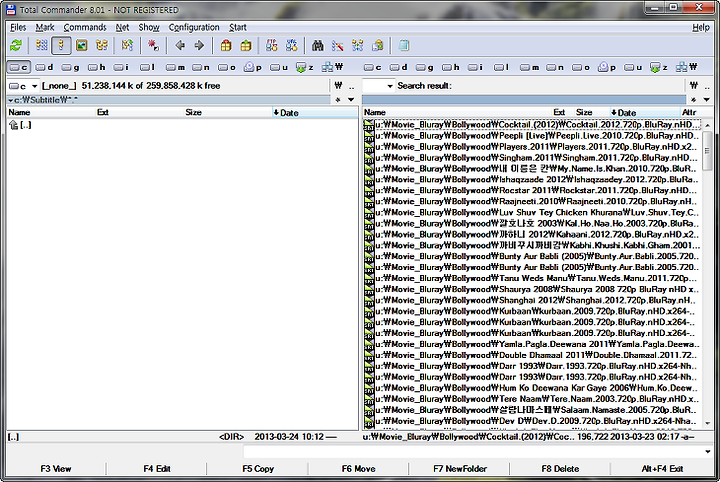
Task: Open the Help menu
Action: tap(701, 28)
